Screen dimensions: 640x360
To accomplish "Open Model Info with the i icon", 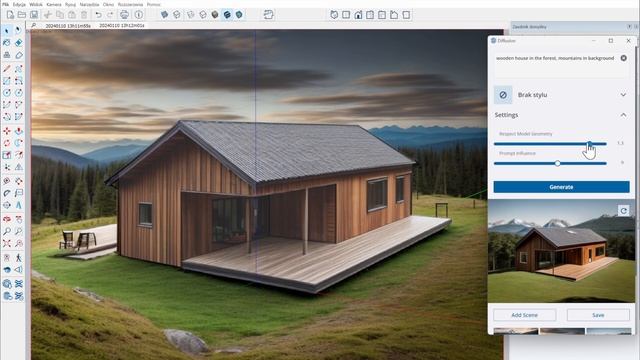I will [x=139, y=15].
